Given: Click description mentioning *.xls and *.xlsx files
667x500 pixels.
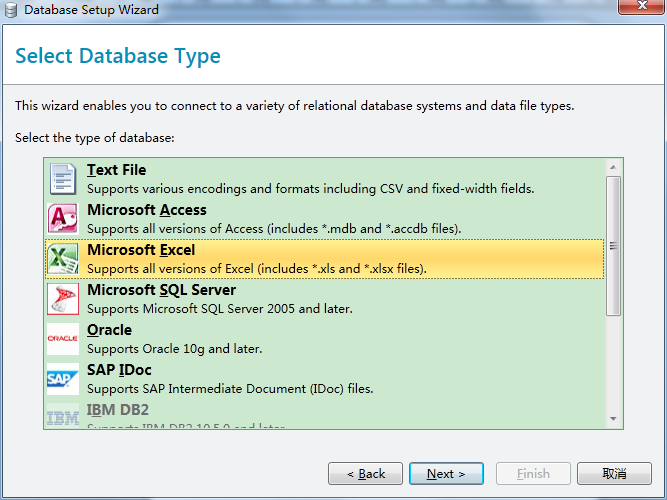Looking at the screenshot, I should pos(257,269).
